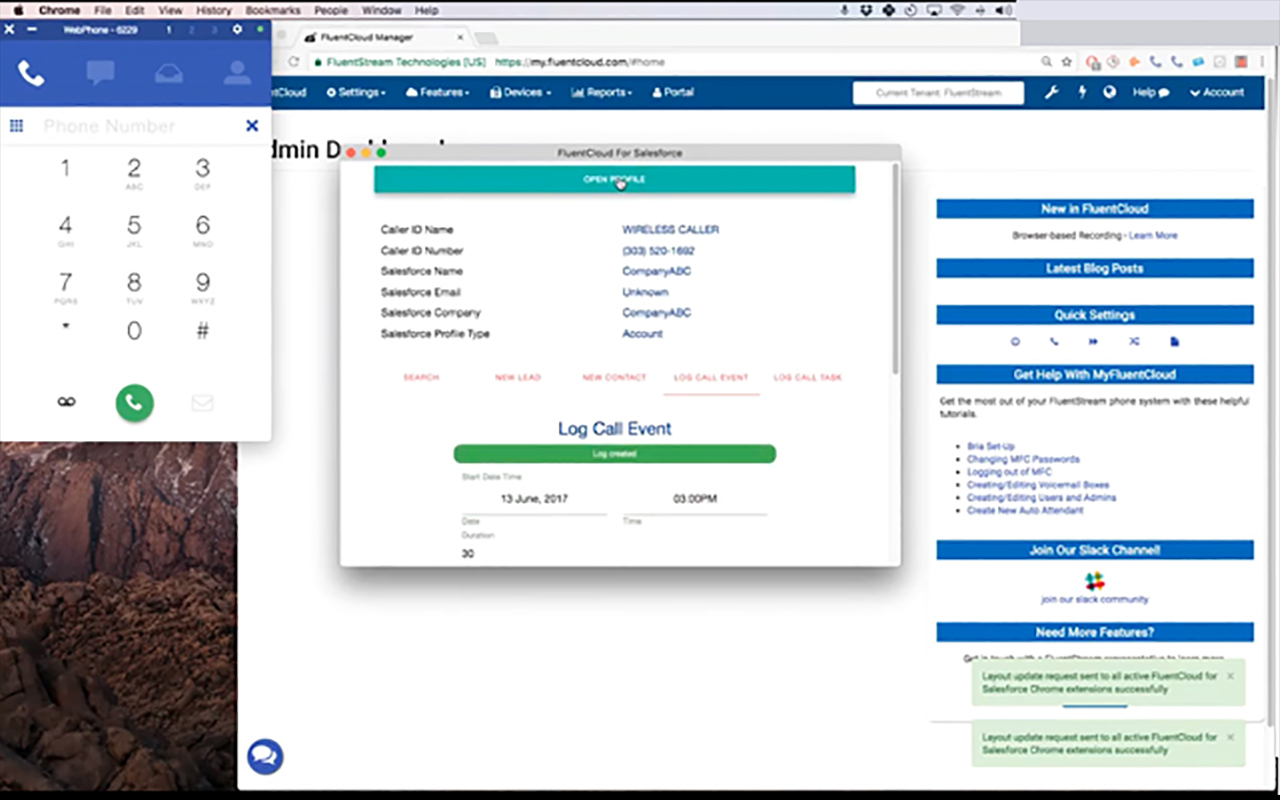The width and height of the screenshot is (1280, 800).
Task: Open the Devices dropdown in navbar
Action: 520,92
